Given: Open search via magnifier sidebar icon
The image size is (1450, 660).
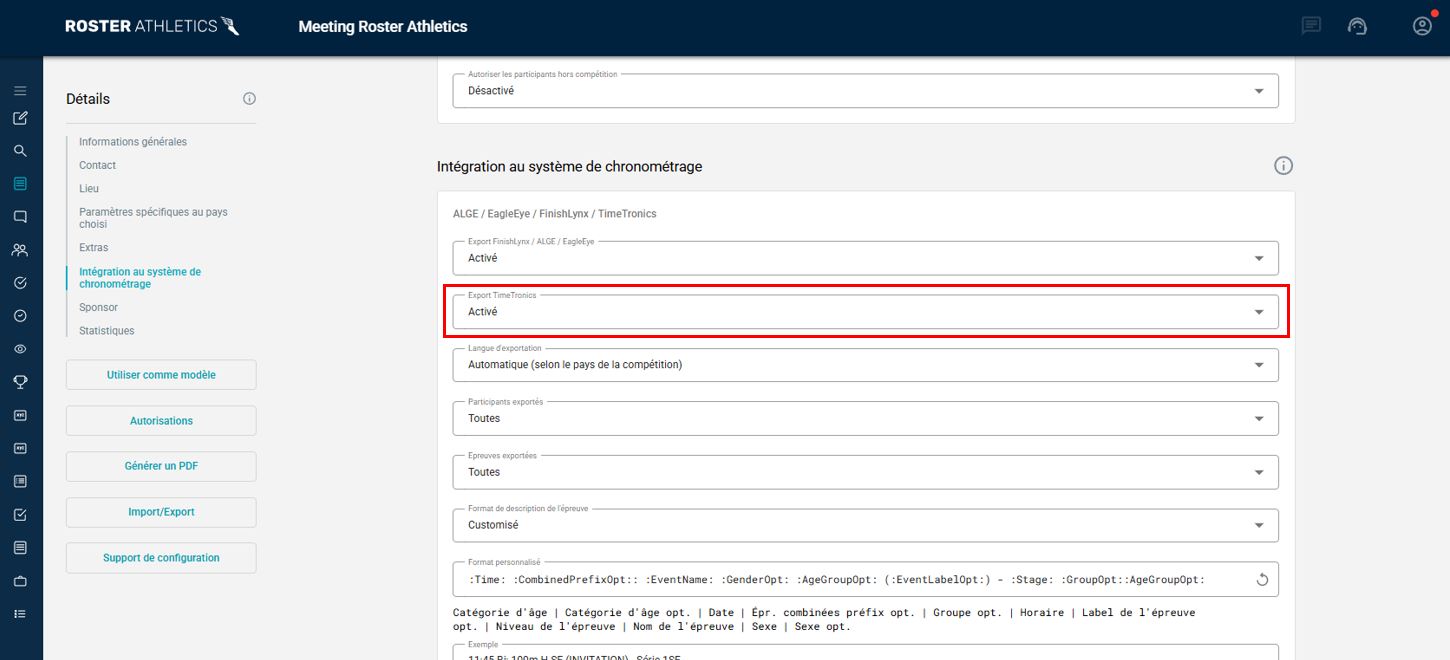Looking at the screenshot, I should [x=20, y=151].
